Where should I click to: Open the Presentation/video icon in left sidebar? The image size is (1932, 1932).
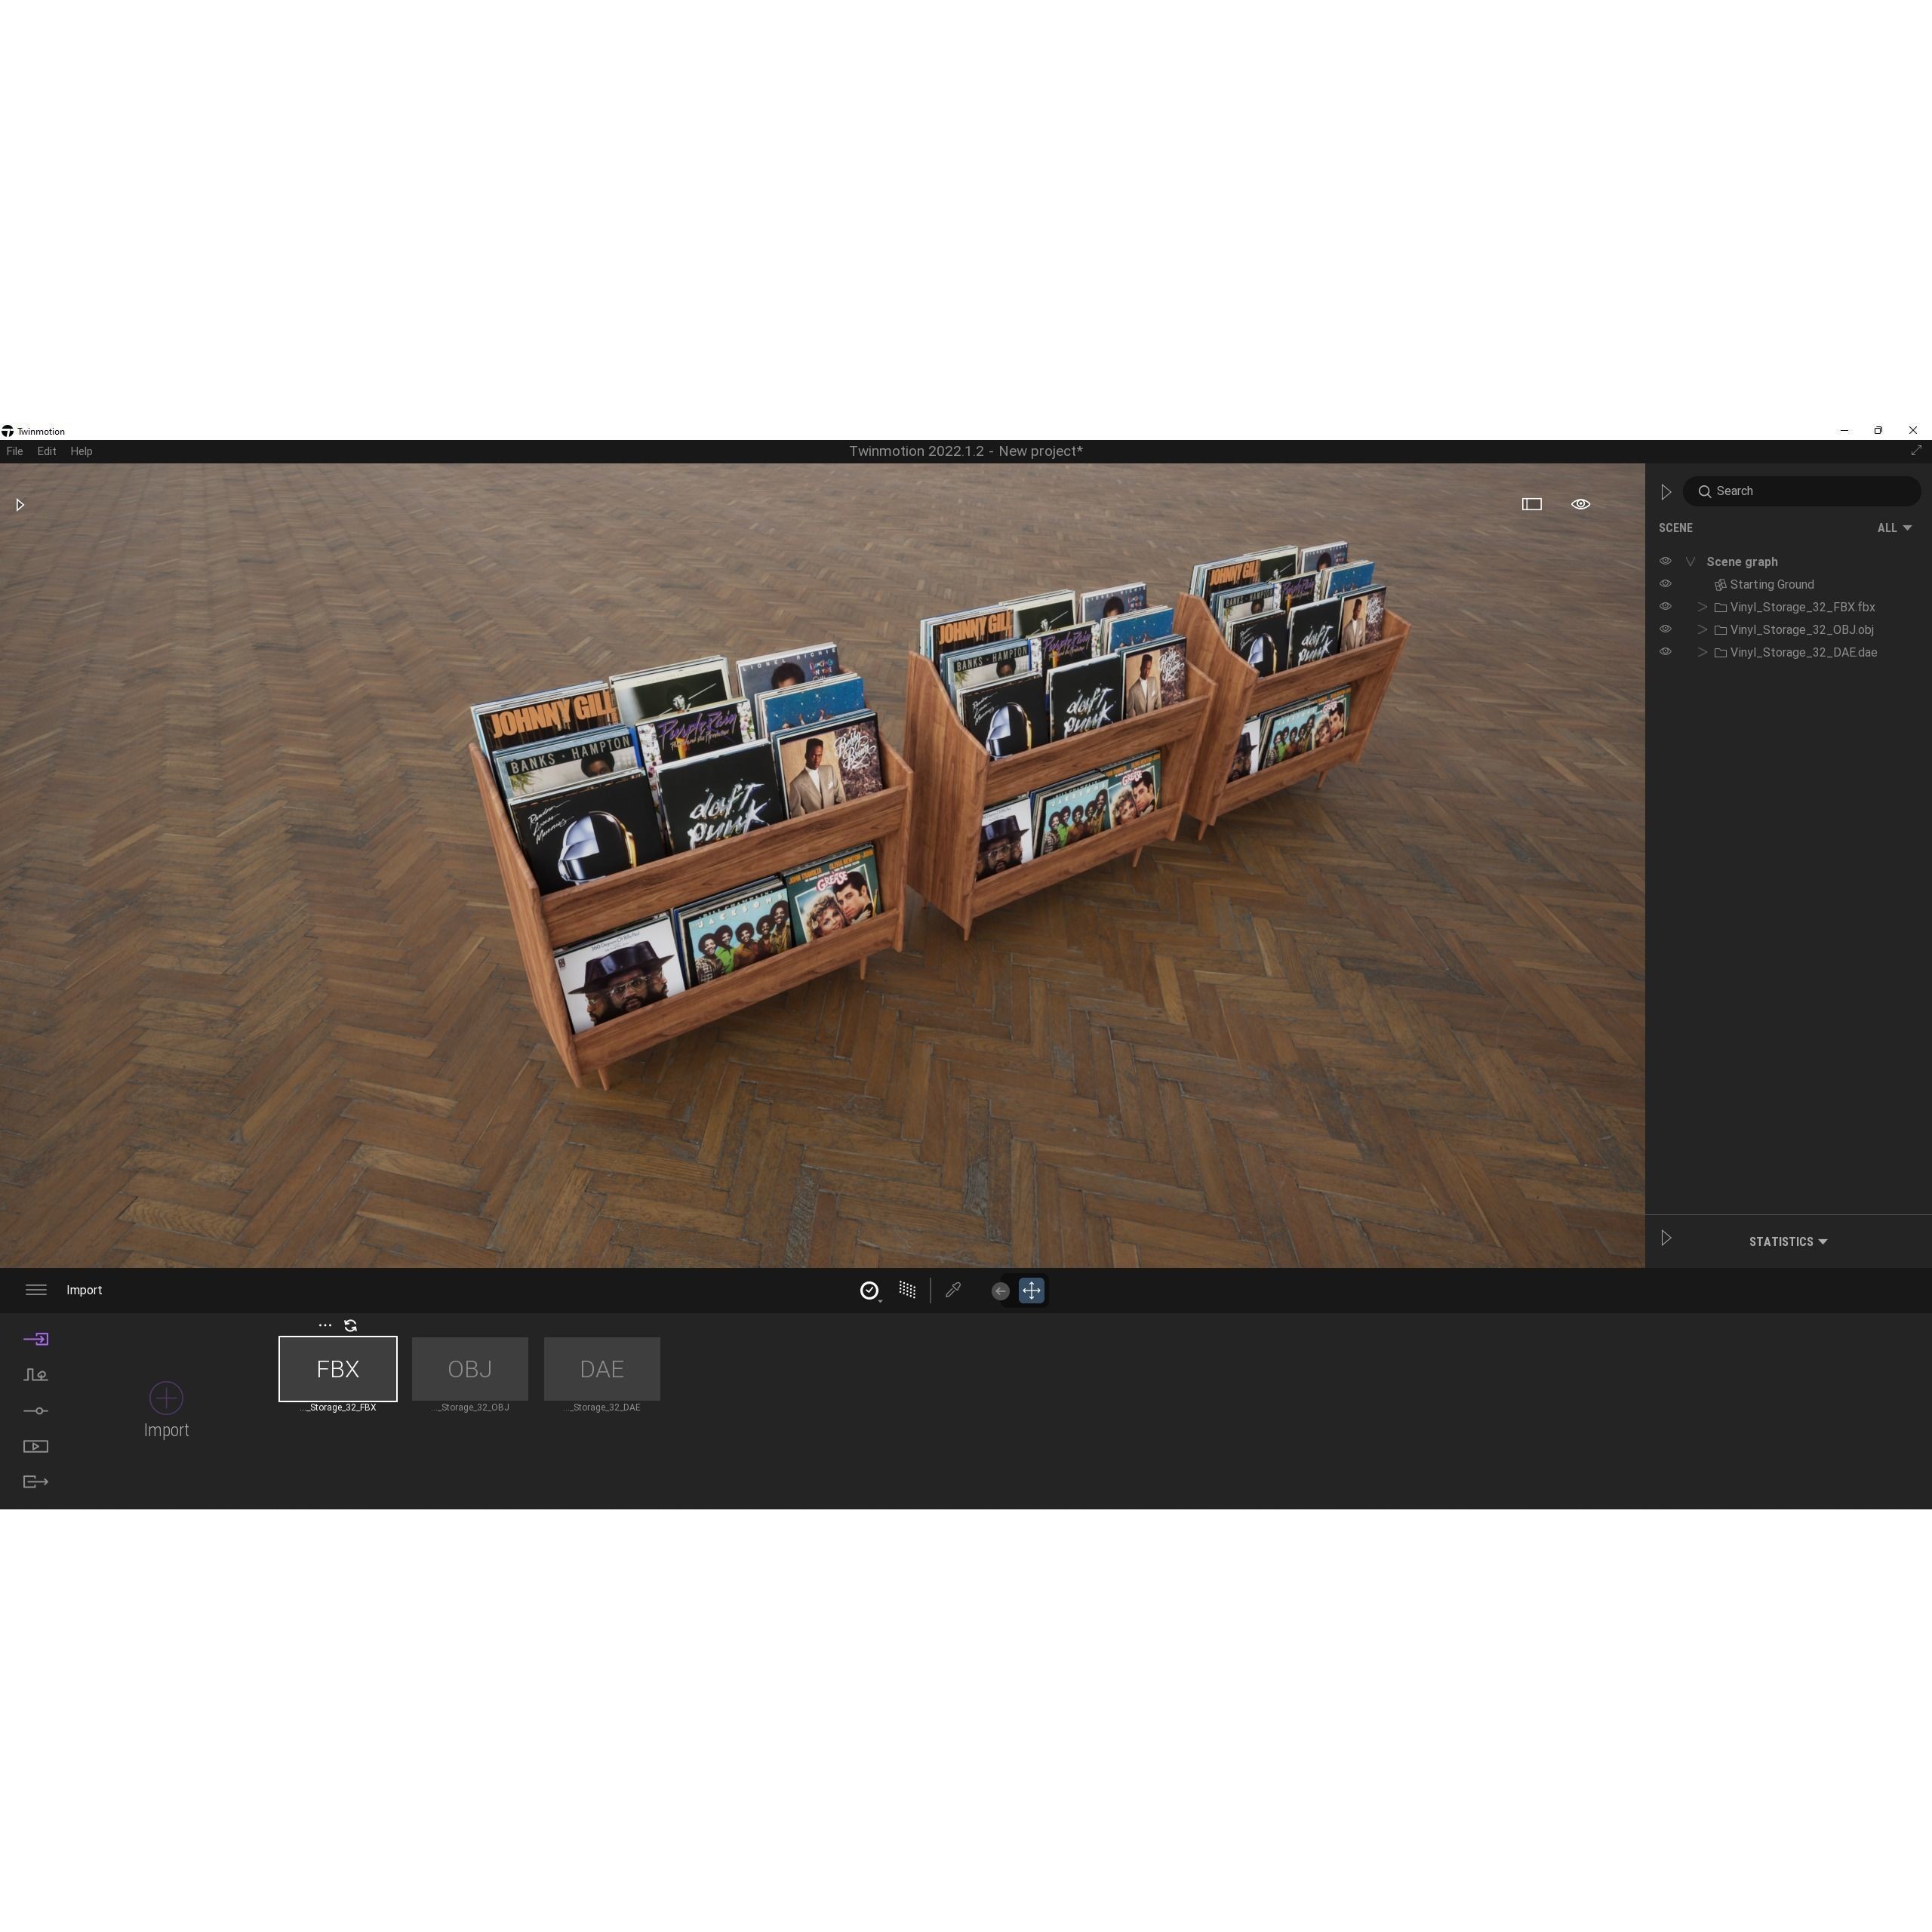click(36, 1446)
